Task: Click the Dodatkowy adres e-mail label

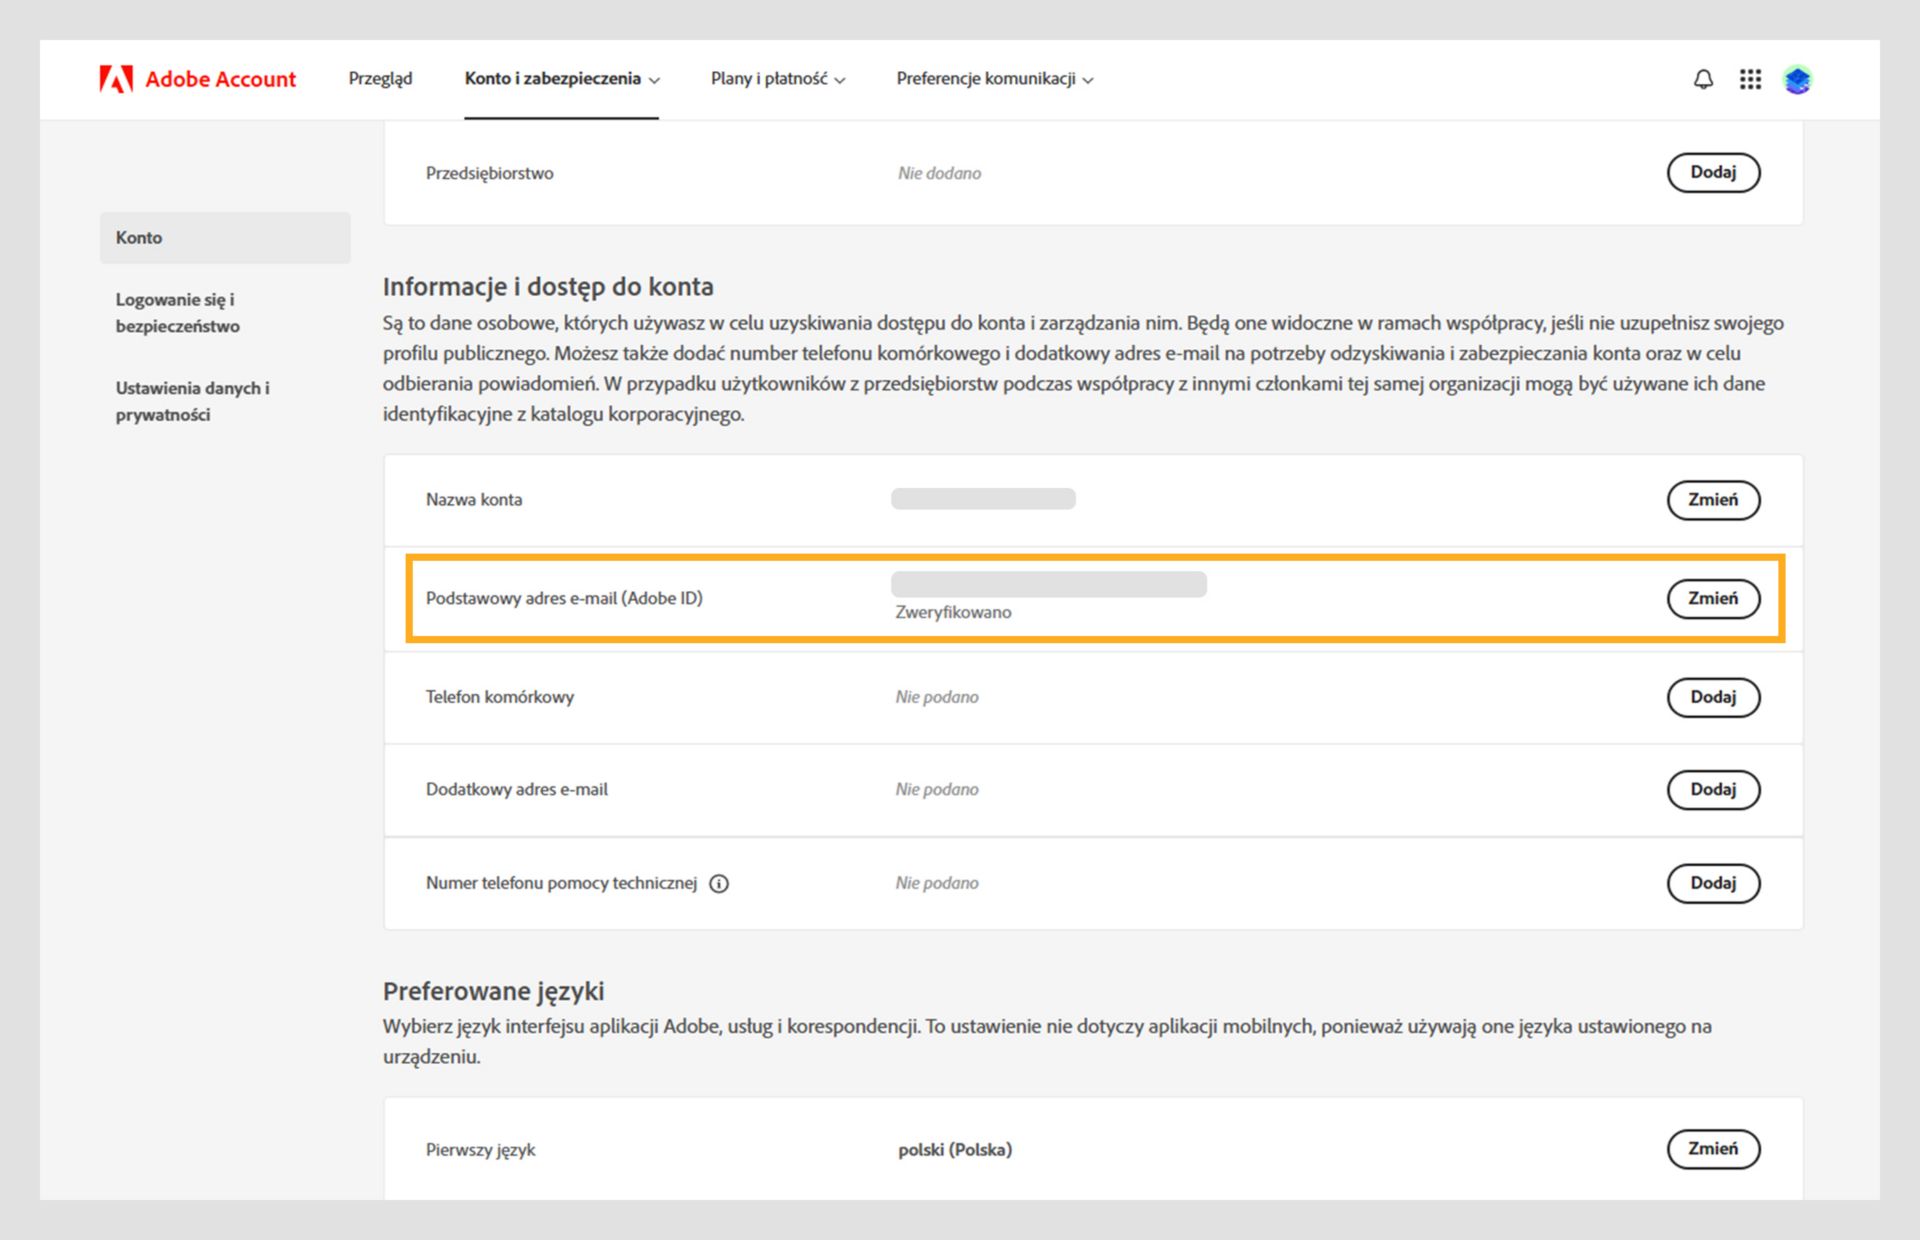Action: [517, 790]
